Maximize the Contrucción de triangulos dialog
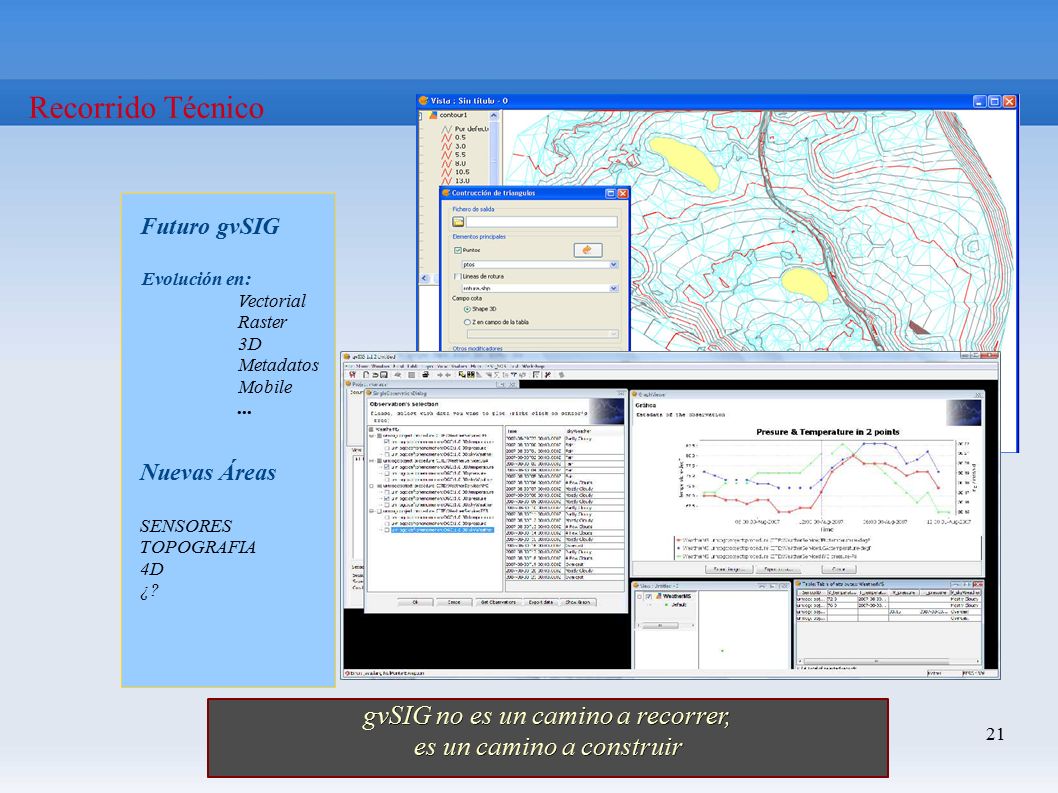Screen dimensions: 1058x793 click(x=610, y=193)
